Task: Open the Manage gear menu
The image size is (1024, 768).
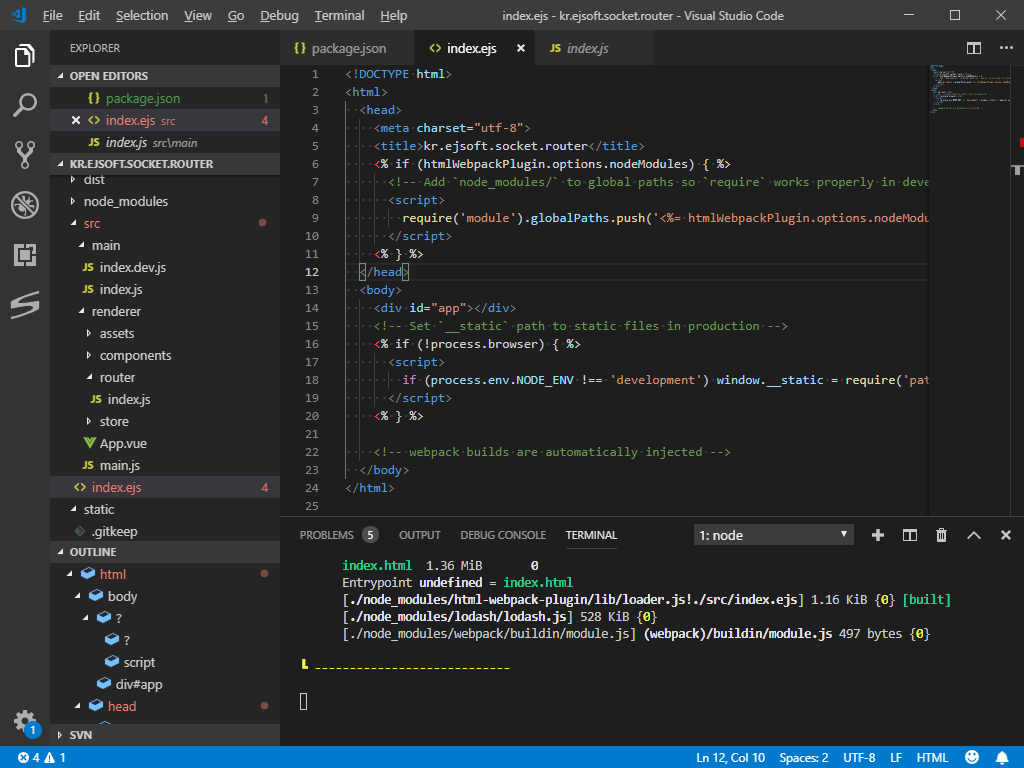Action: (25, 721)
